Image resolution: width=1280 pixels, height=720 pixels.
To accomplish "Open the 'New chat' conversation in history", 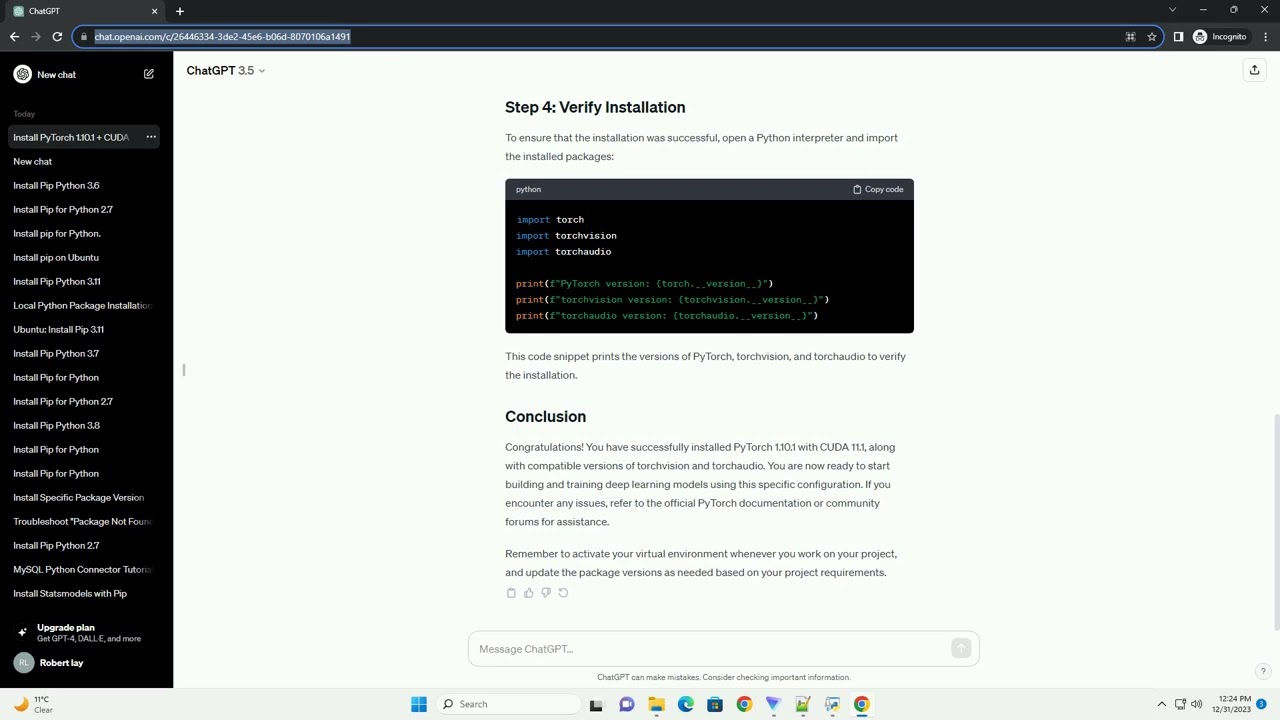I will click(x=86, y=161).
